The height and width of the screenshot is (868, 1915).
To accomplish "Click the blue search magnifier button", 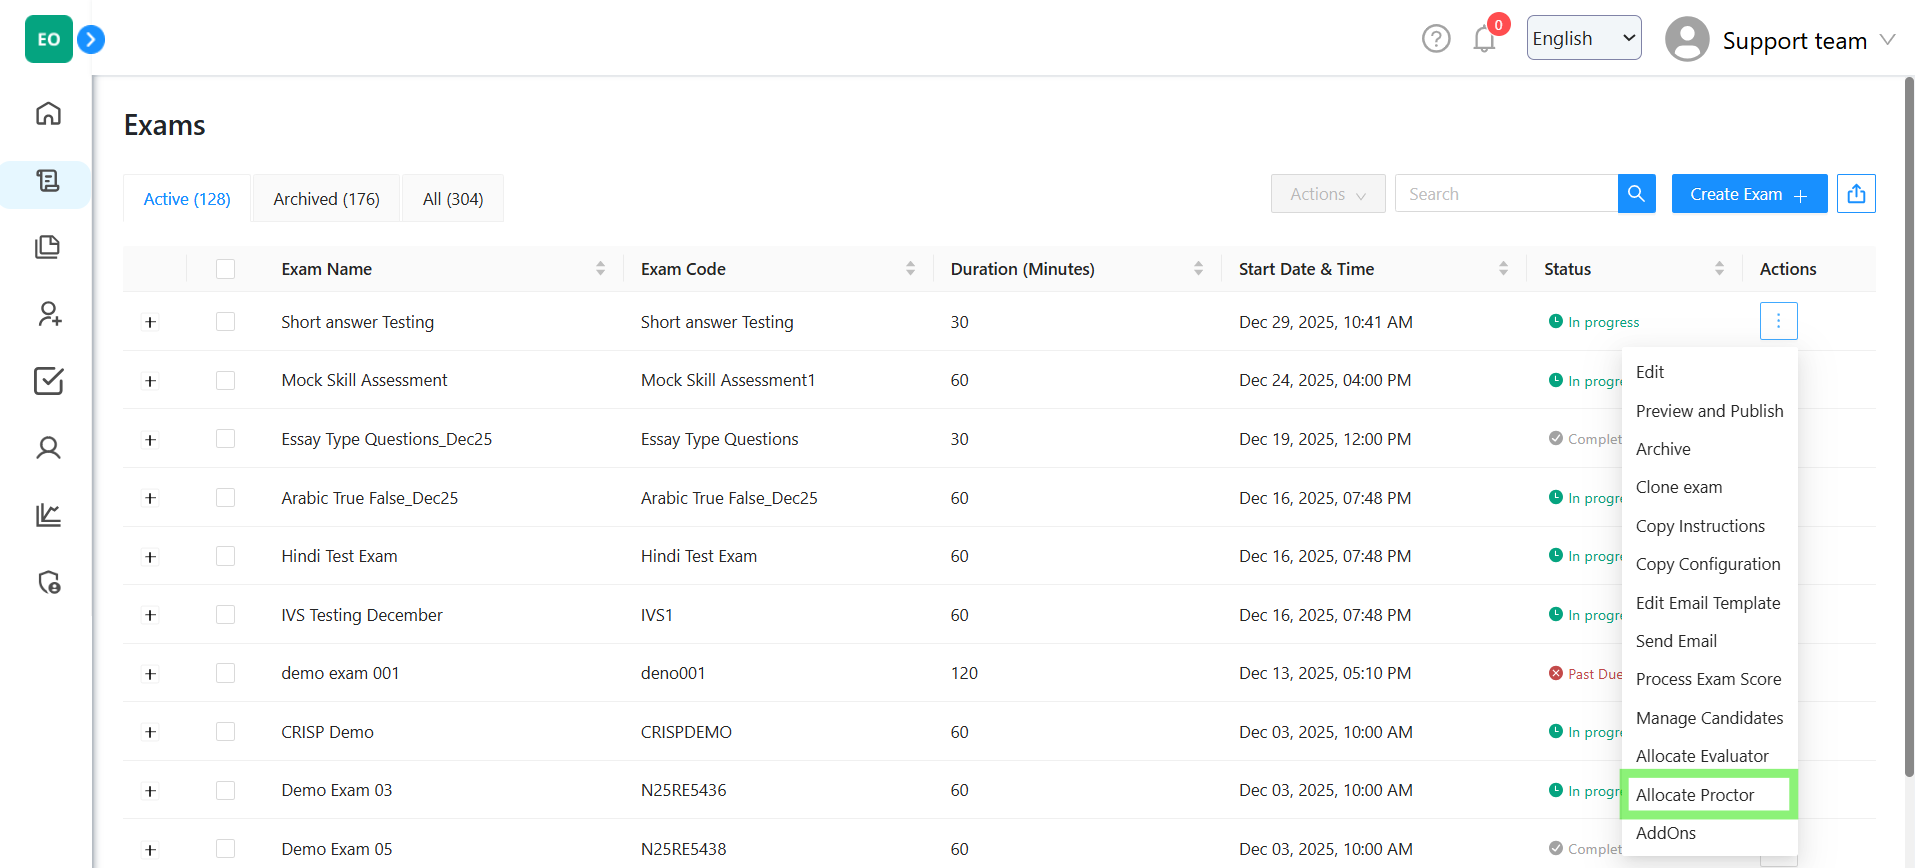I will [1636, 194].
